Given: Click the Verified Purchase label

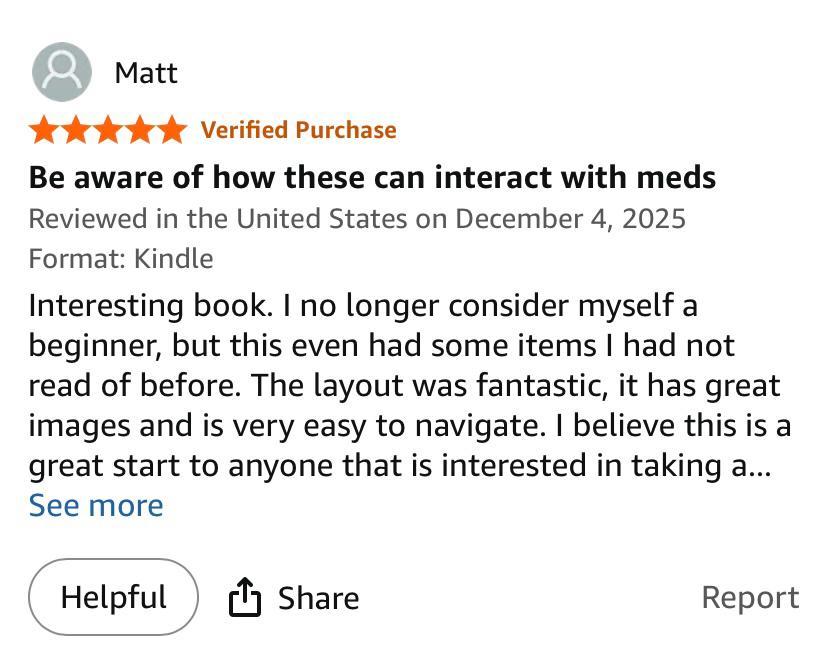Looking at the screenshot, I should point(298,130).
